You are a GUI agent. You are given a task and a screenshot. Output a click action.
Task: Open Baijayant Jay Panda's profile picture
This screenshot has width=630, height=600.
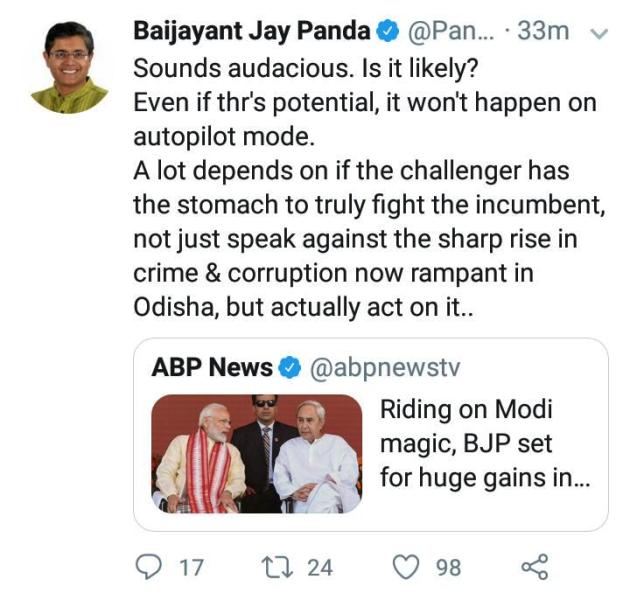[x=69, y=67]
